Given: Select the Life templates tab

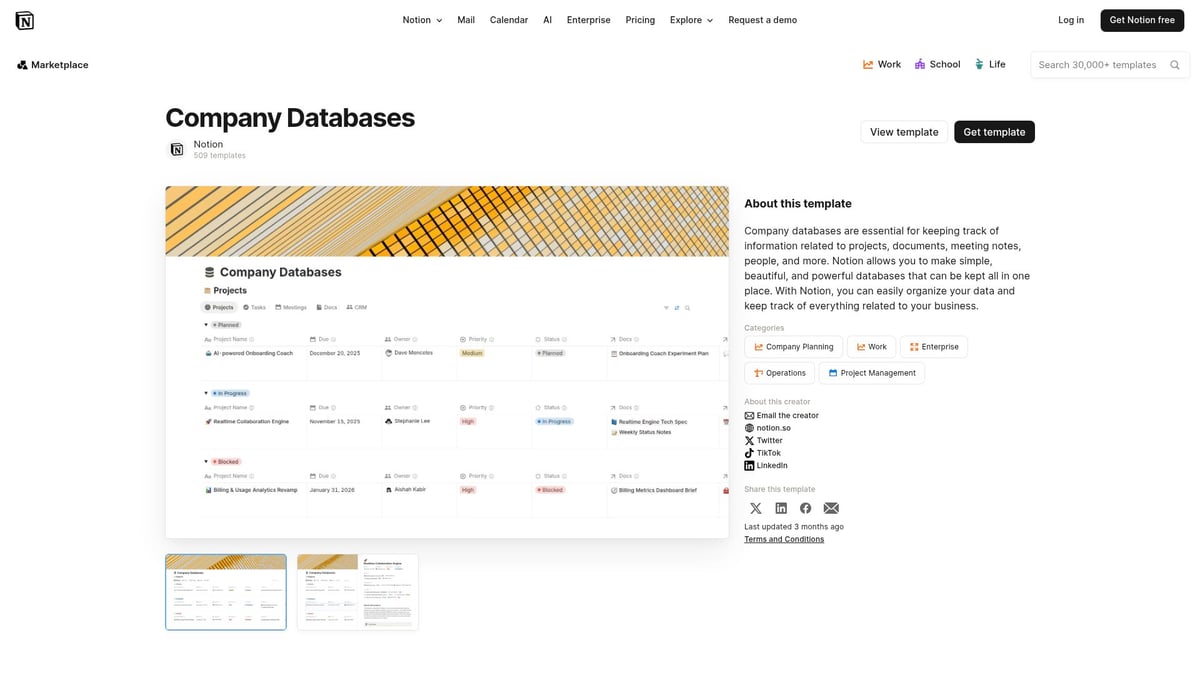Looking at the screenshot, I should 990,64.
